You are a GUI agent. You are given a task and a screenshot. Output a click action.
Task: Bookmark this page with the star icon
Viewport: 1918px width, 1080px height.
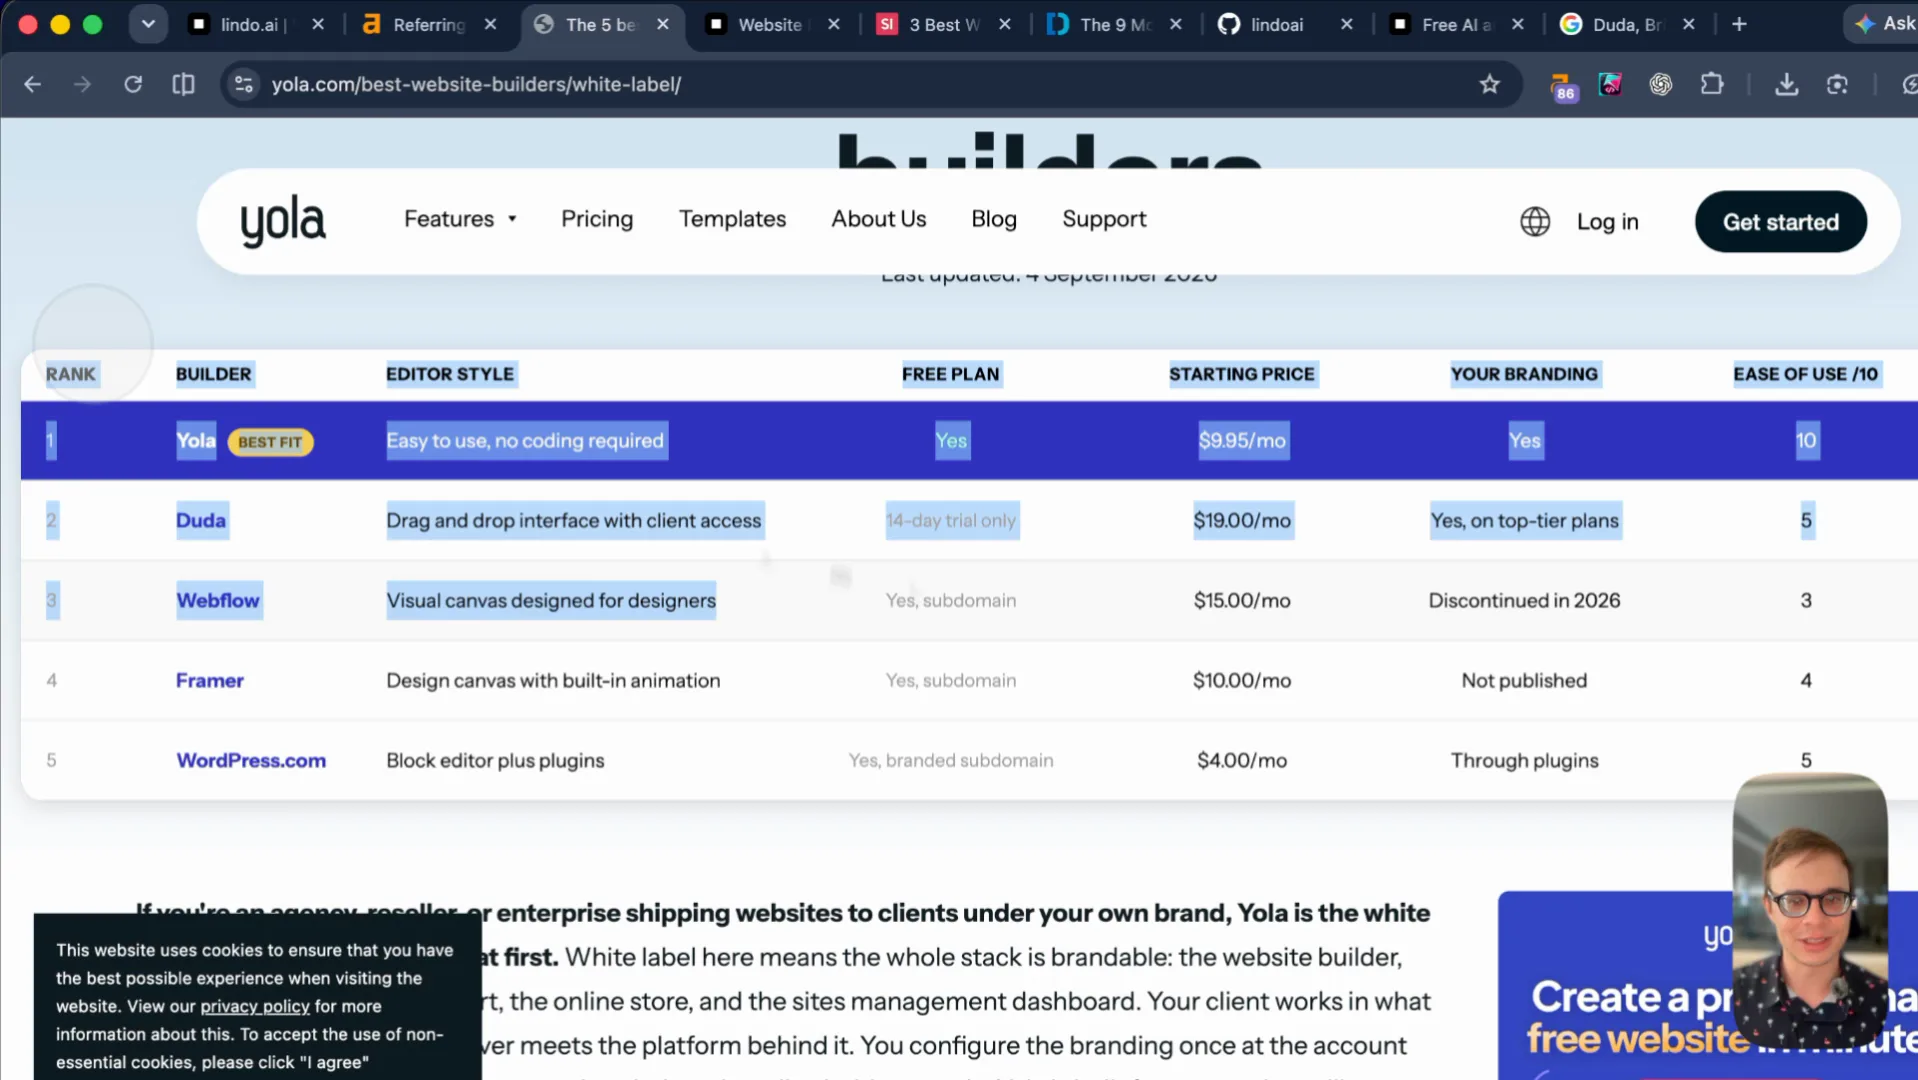pyautogui.click(x=1489, y=84)
